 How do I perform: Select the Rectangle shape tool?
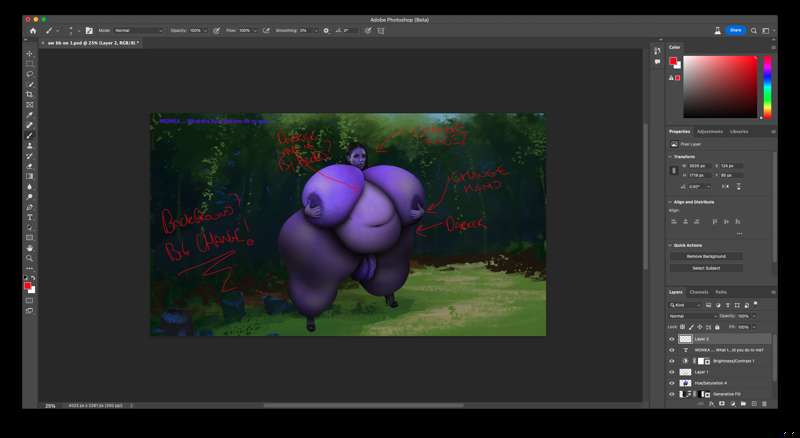coord(30,238)
